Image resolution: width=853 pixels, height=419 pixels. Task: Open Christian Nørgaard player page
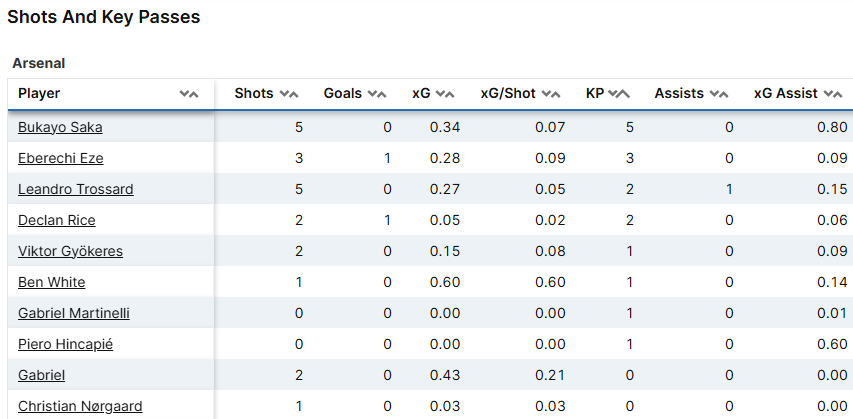point(80,406)
